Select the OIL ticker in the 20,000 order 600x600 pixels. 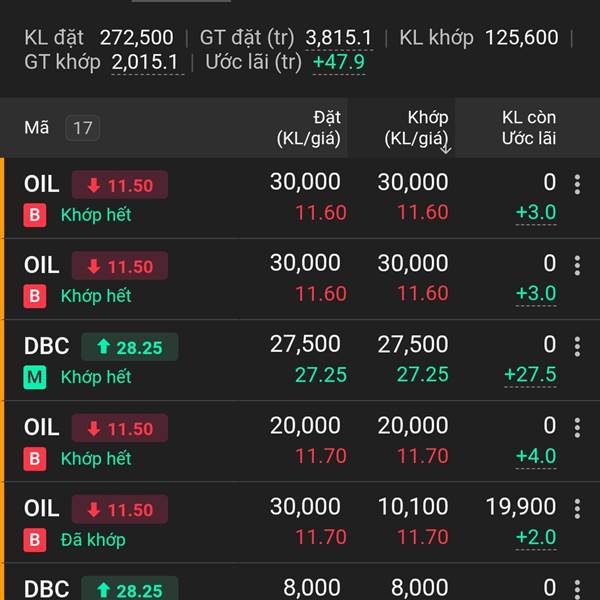(42, 427)
